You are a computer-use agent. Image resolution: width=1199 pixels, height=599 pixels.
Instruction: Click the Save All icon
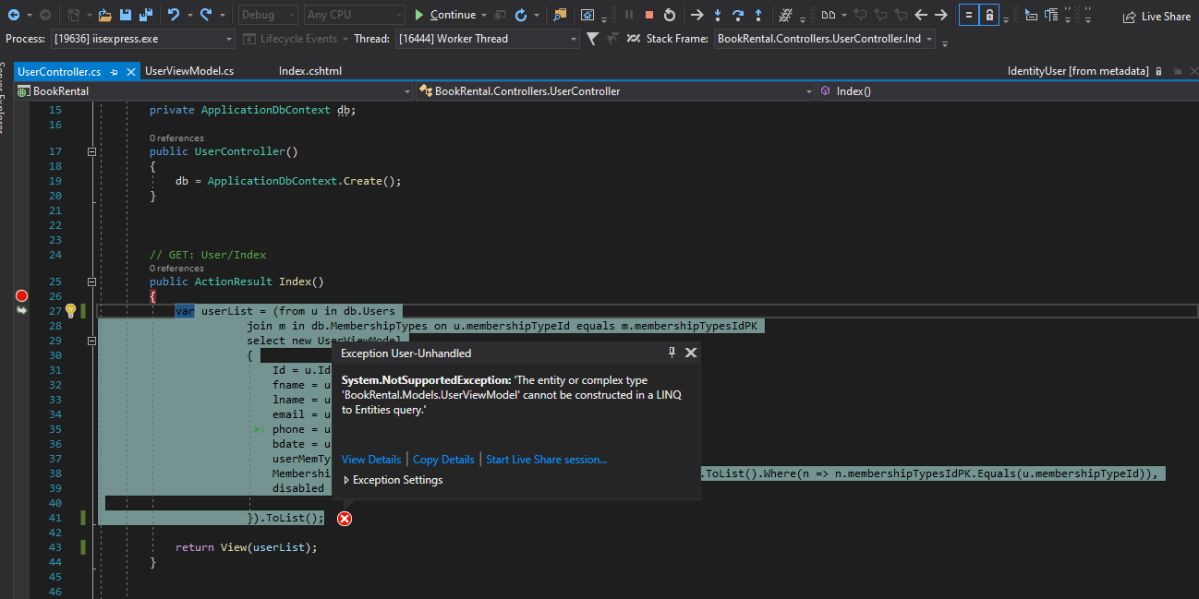pos(145,15)
